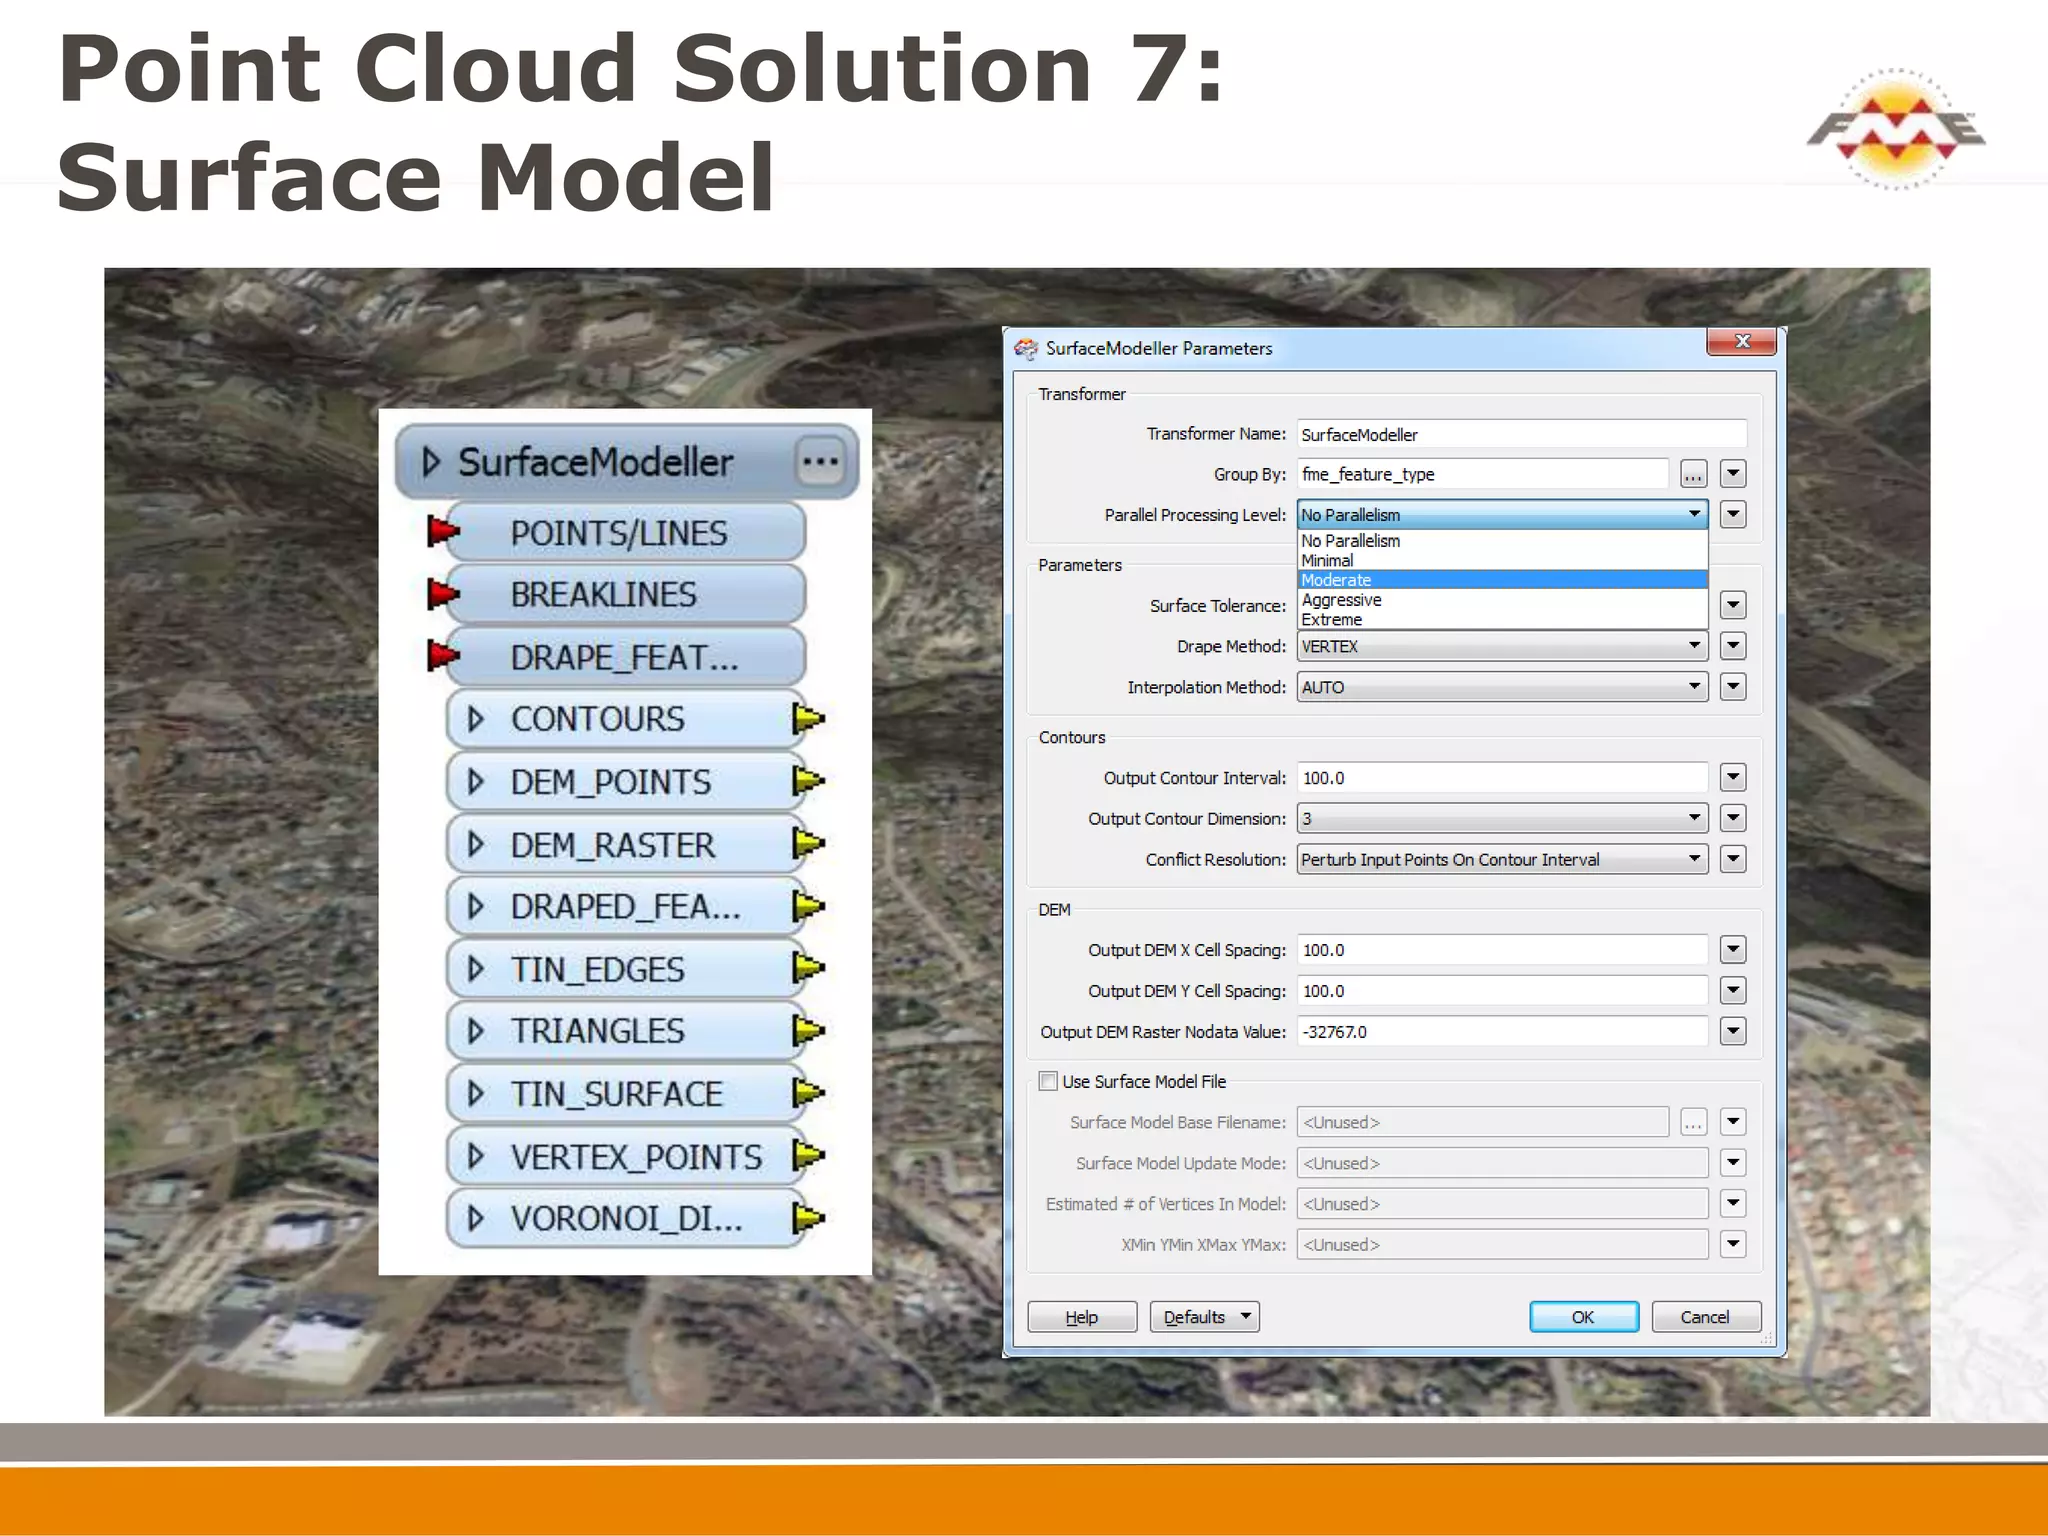Image resolution: width=2048 pixels, height=1536 pixels.
Task: Edit Output Contour Interval value
Action: pyautogui.click(x=1502, y=778)
